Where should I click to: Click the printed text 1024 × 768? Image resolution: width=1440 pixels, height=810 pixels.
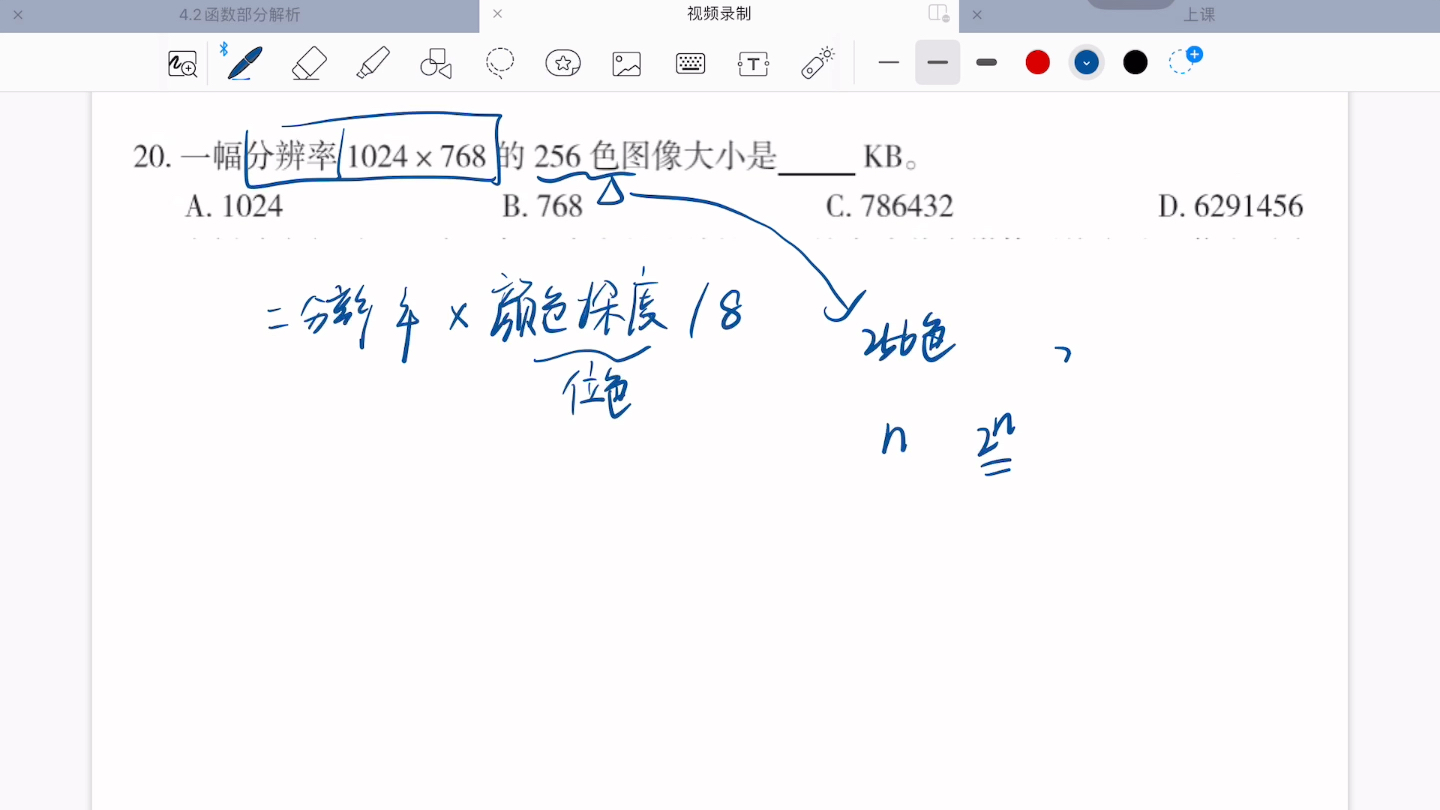coord(416,156)
